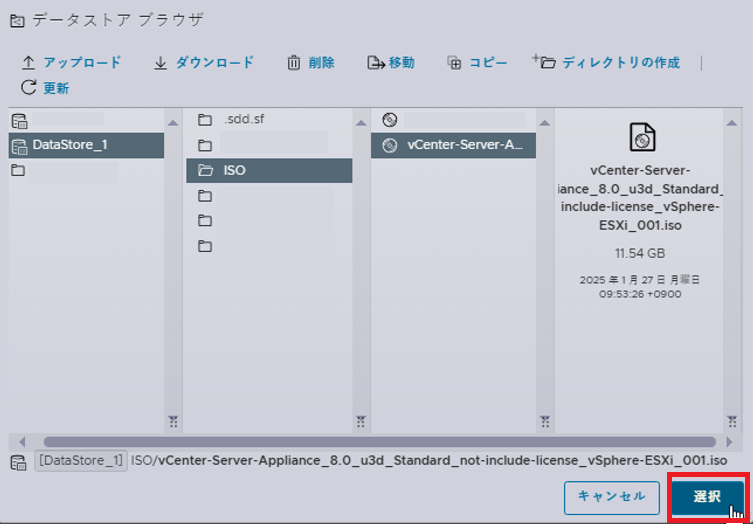Click the folder icon below DataStore_1
The image size is (753, 524).
click(x=18, y=170)
